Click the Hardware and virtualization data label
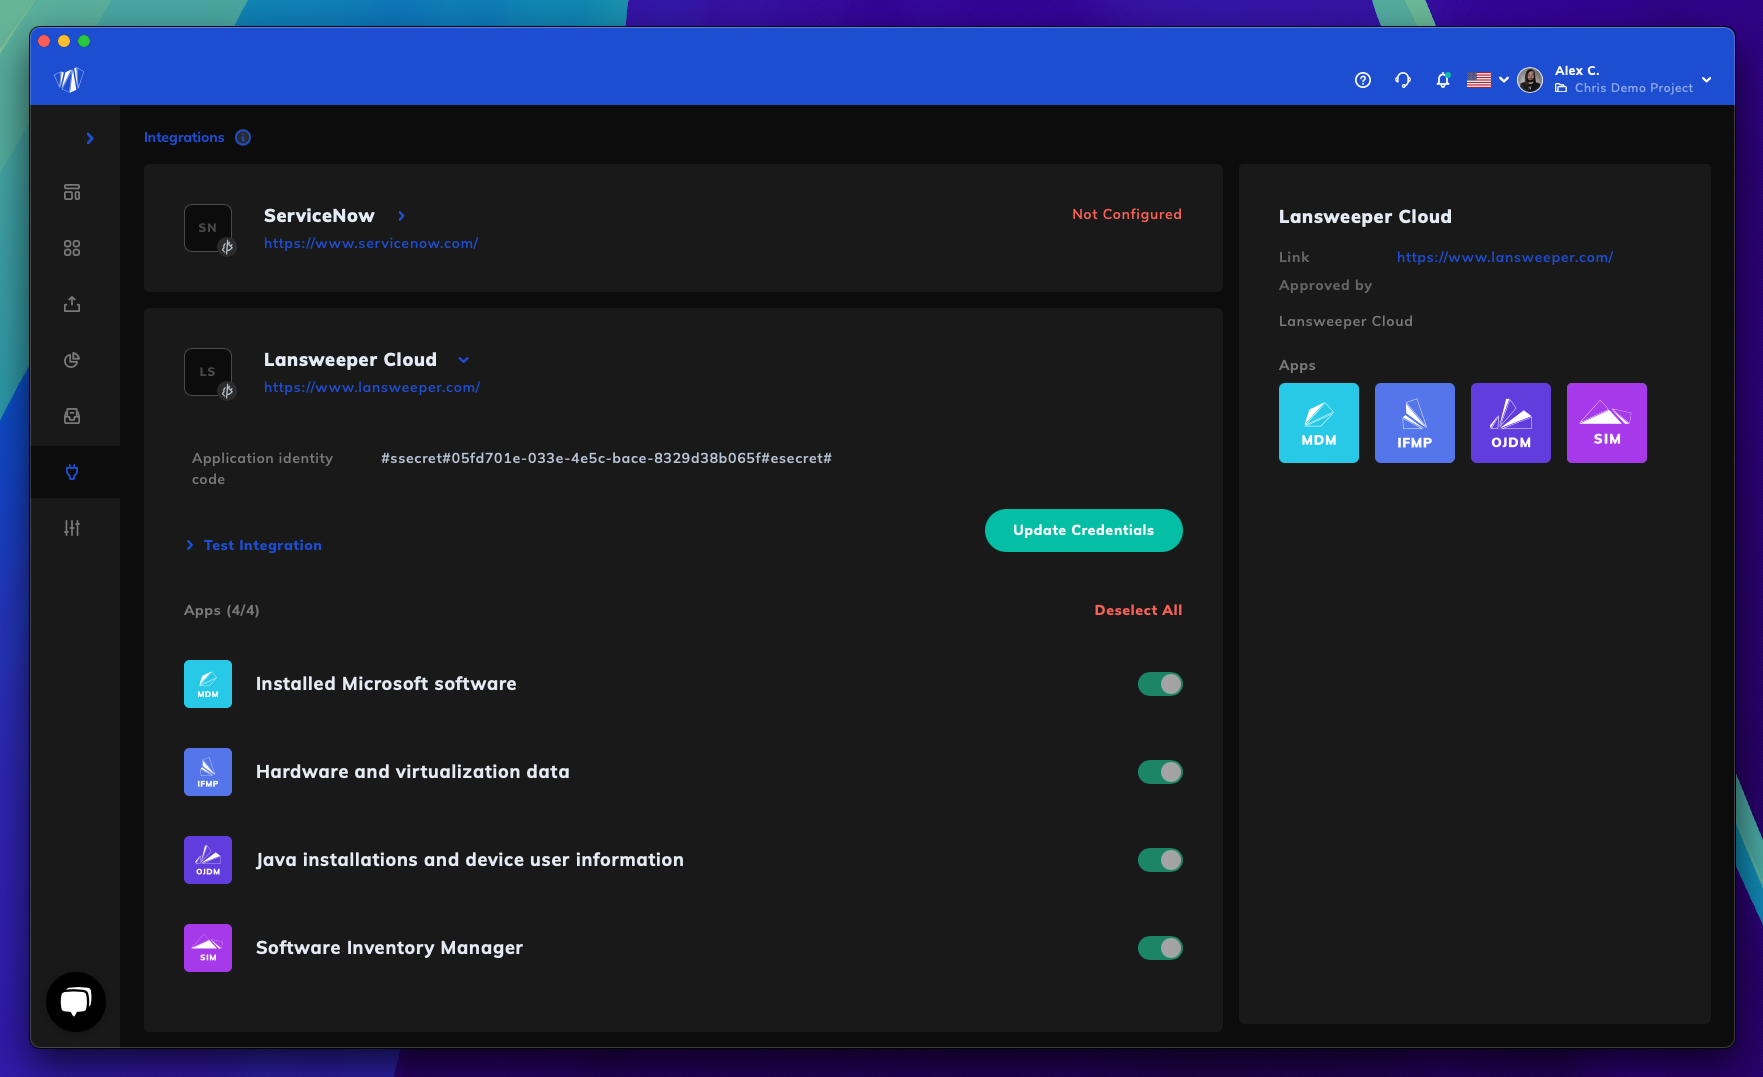The image size is (1763, 1077). (413, 772)
